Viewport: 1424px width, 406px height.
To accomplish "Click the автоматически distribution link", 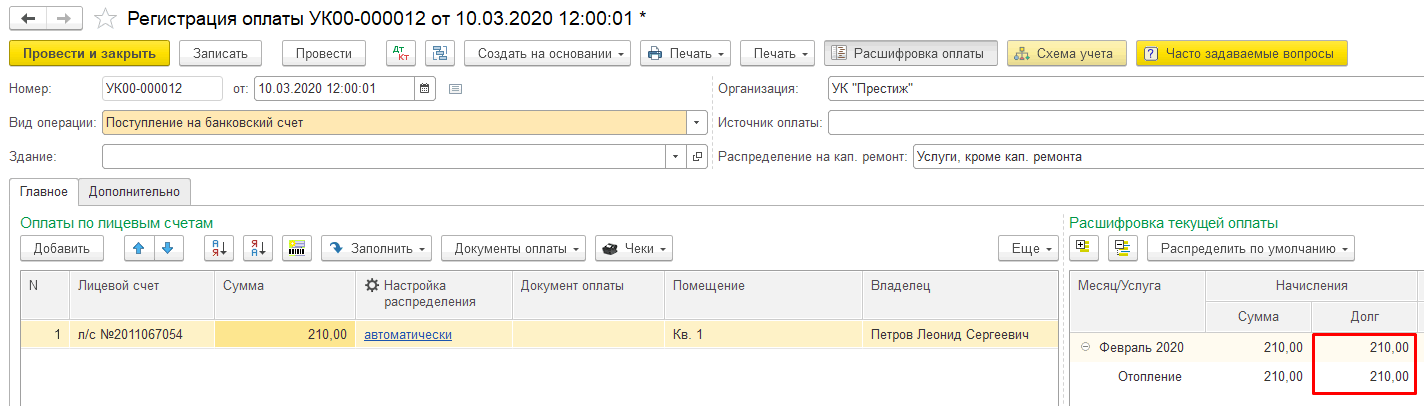I will point(408,334).
